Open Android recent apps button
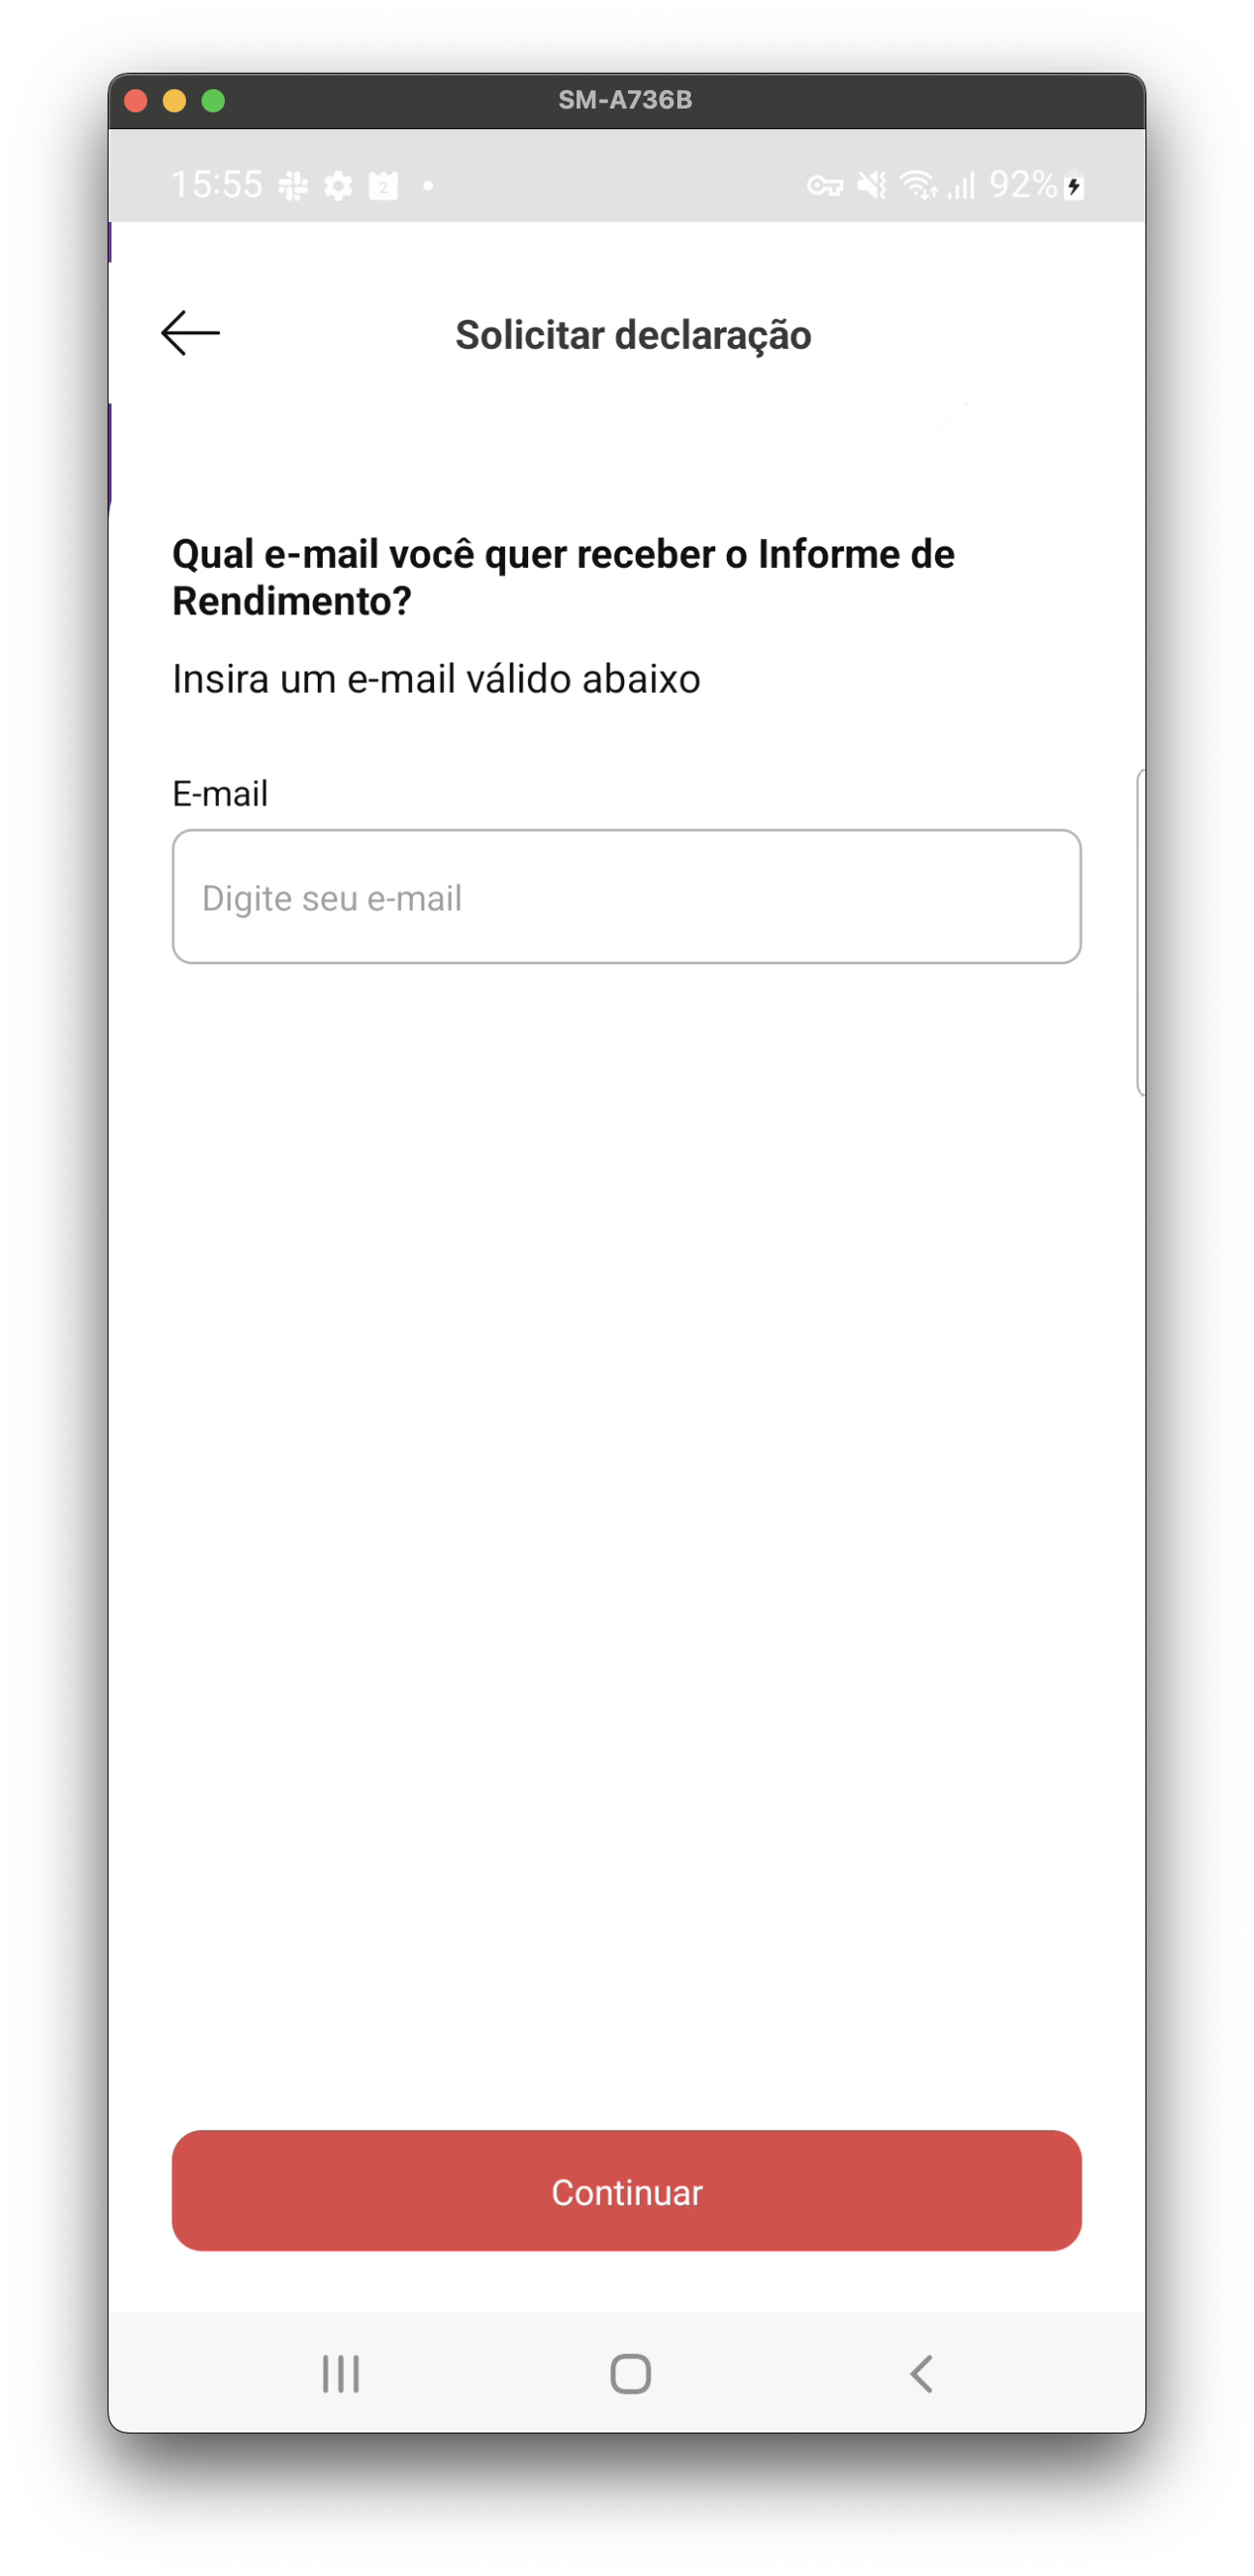 click(x=340, y=2372)
